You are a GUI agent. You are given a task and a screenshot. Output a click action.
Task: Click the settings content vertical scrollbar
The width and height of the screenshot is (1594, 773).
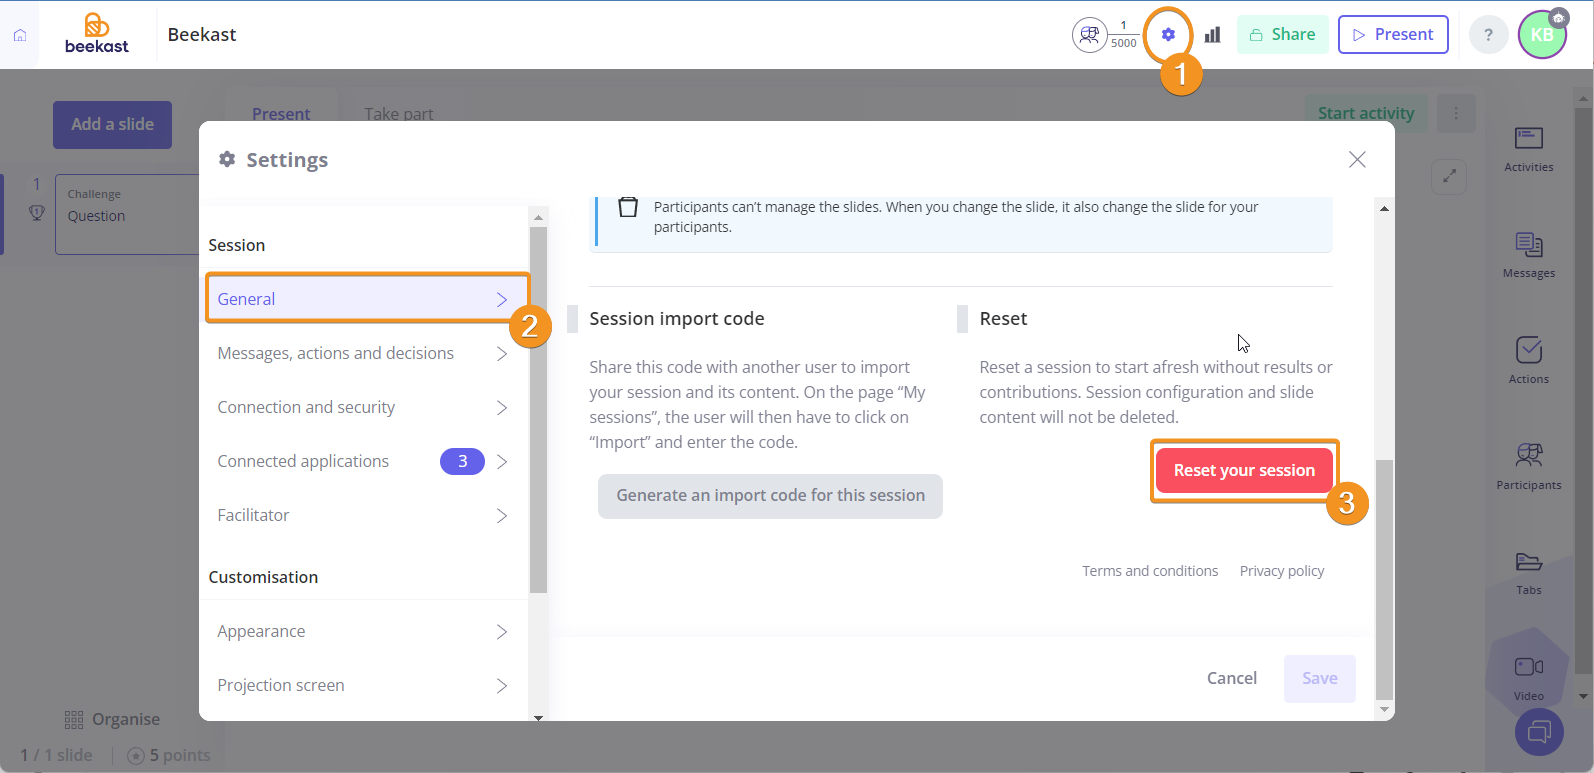[x=1384, y=578]
